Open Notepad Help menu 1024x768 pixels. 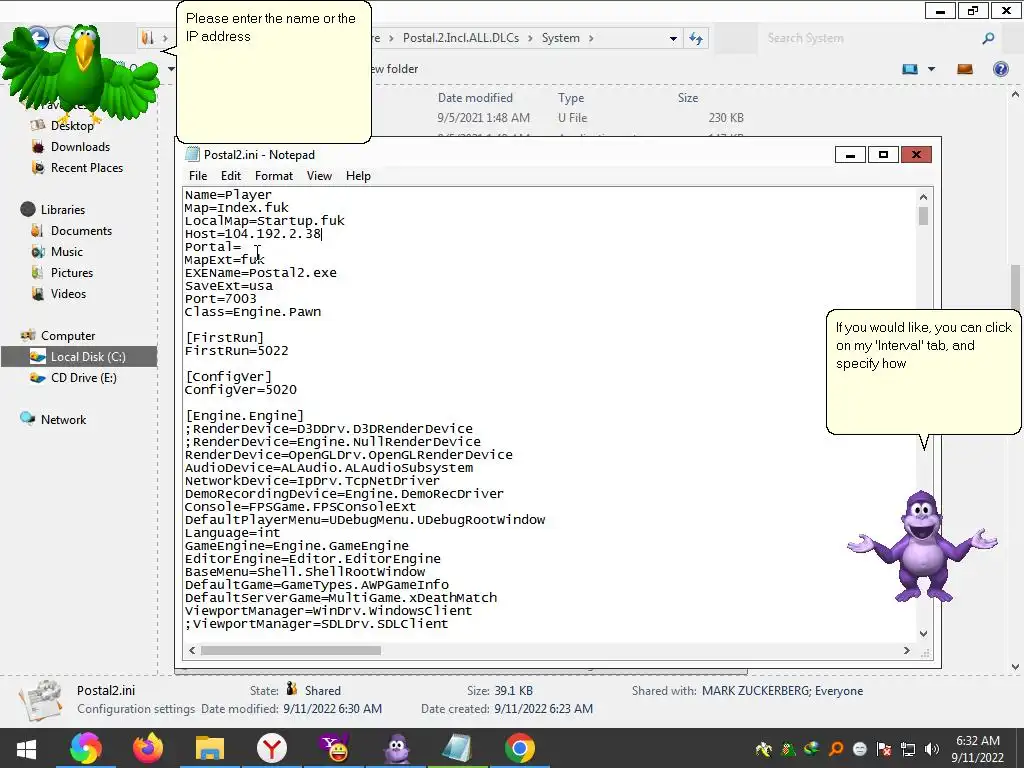pyautogui.click(x=358, y=176)
